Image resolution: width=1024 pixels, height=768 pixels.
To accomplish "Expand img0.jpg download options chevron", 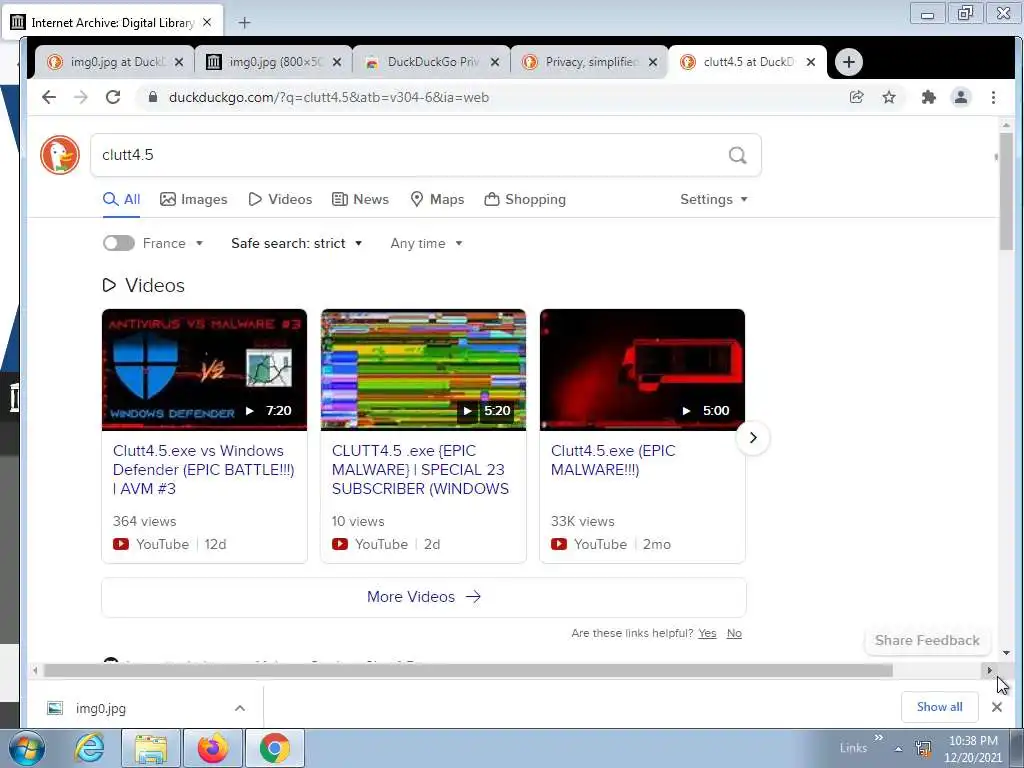I will tap(240, 708).
